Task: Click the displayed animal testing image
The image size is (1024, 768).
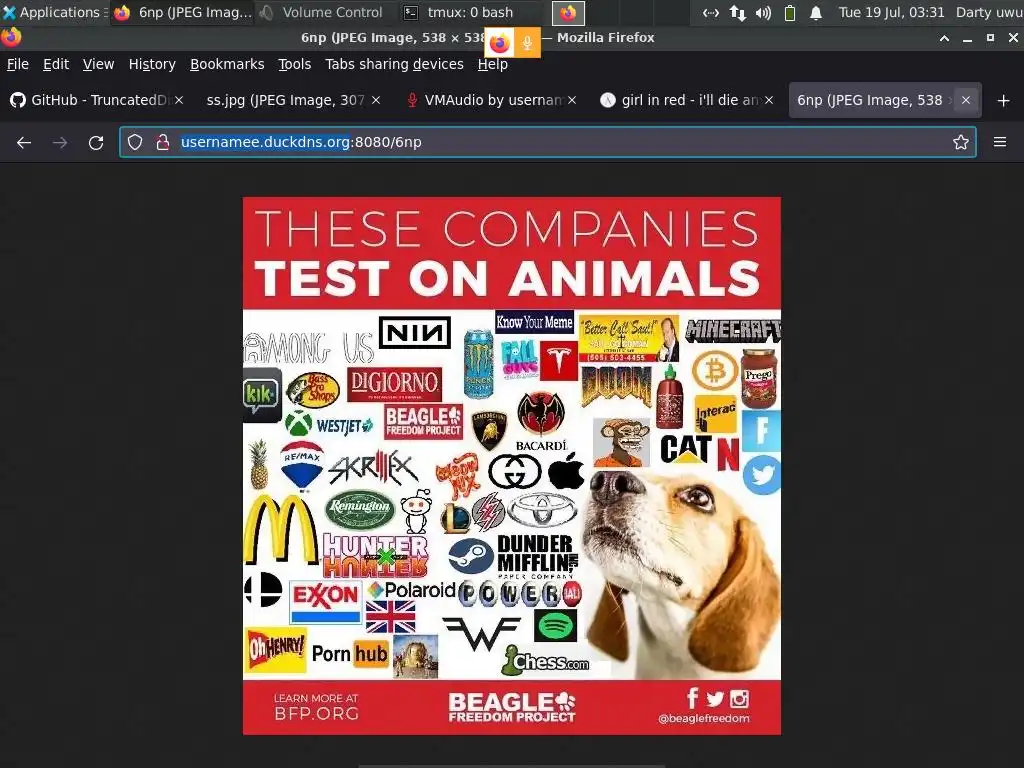Action: pyautogui.click(x=512, y=466)
